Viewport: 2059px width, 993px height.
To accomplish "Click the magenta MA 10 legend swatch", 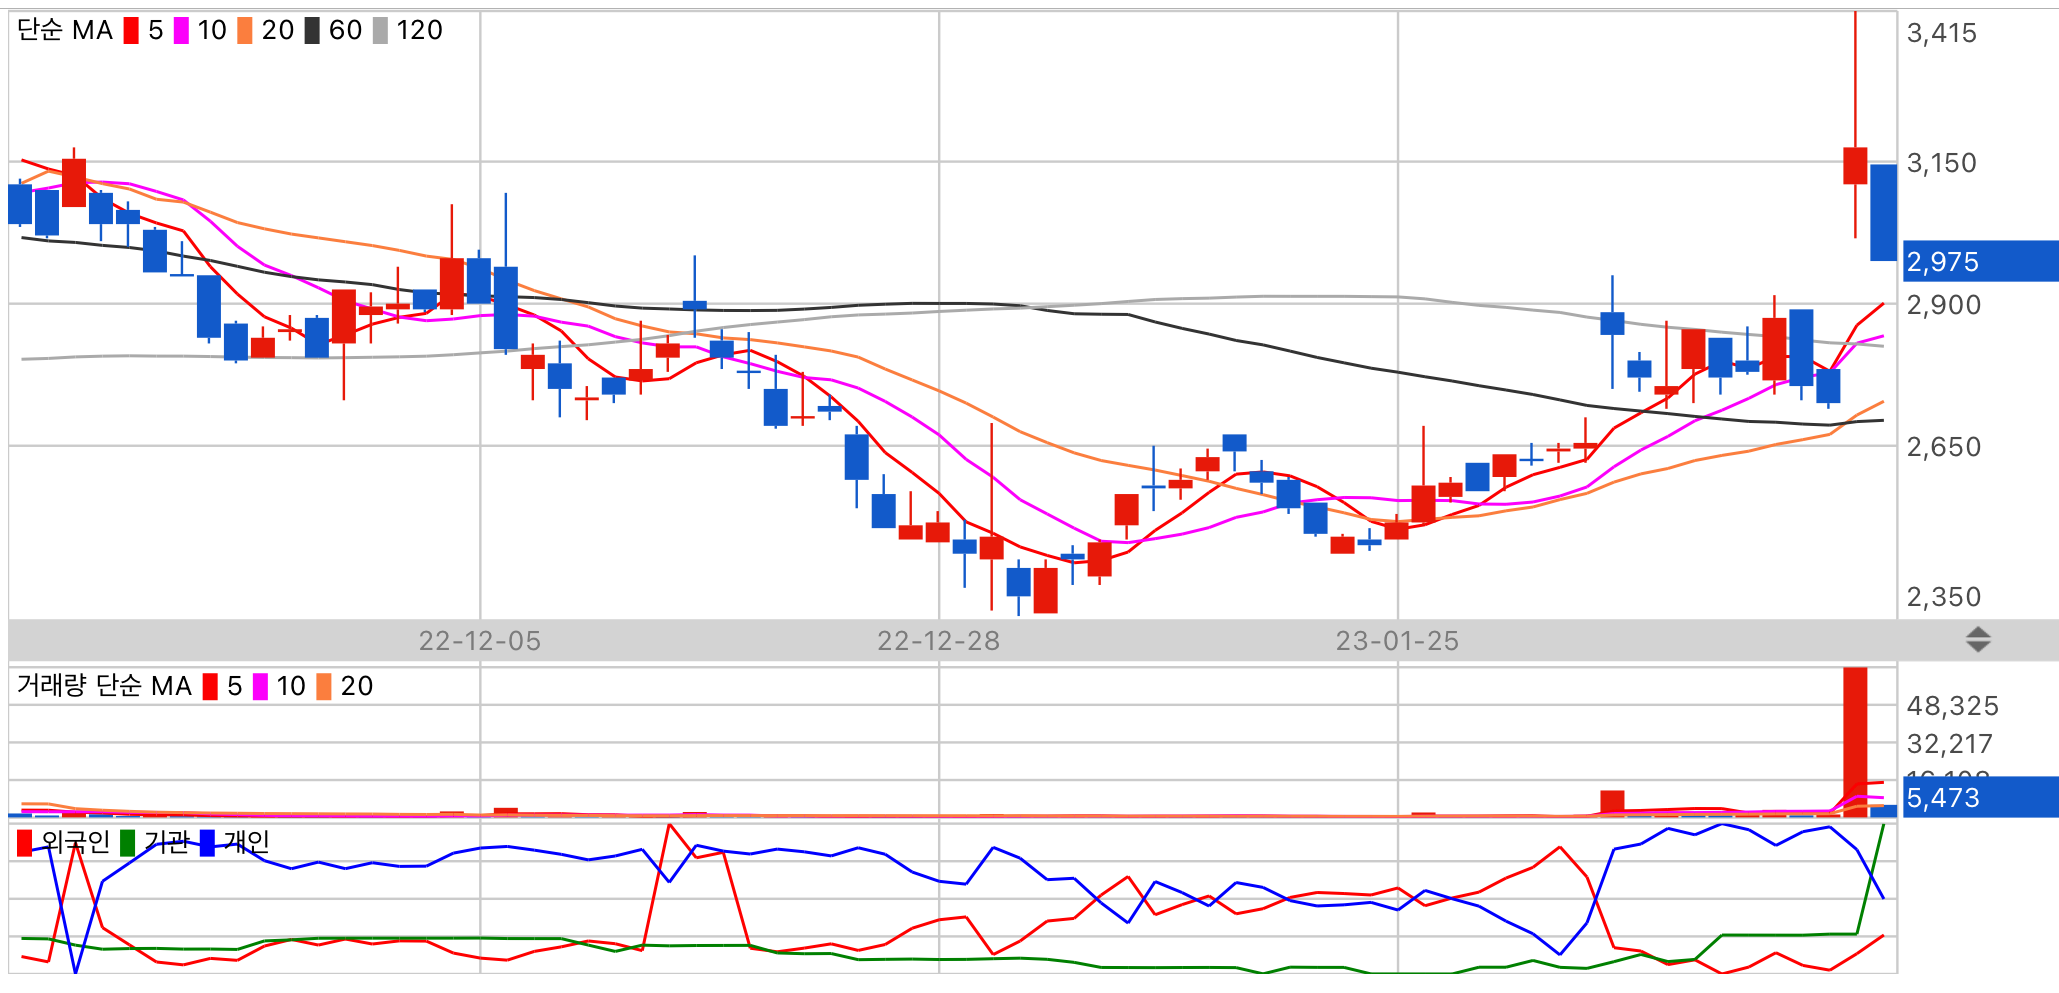I will click(181, 31).
